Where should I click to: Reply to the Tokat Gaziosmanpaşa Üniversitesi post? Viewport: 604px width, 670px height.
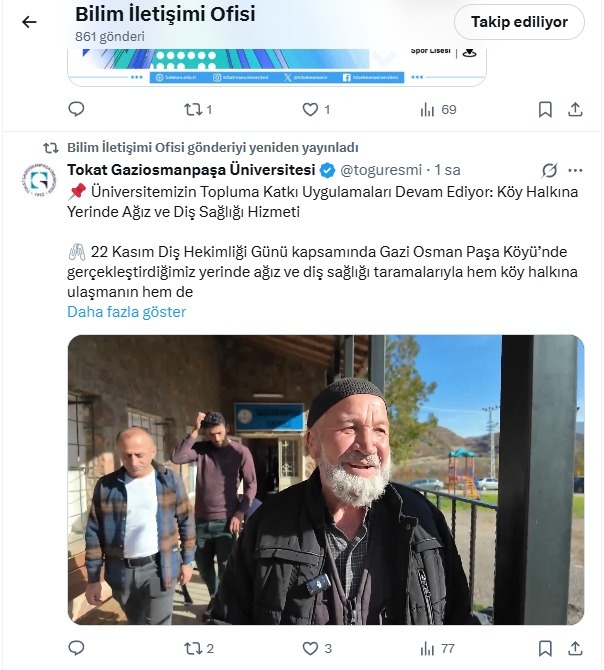pyautogui.click(x=76, y=648)
